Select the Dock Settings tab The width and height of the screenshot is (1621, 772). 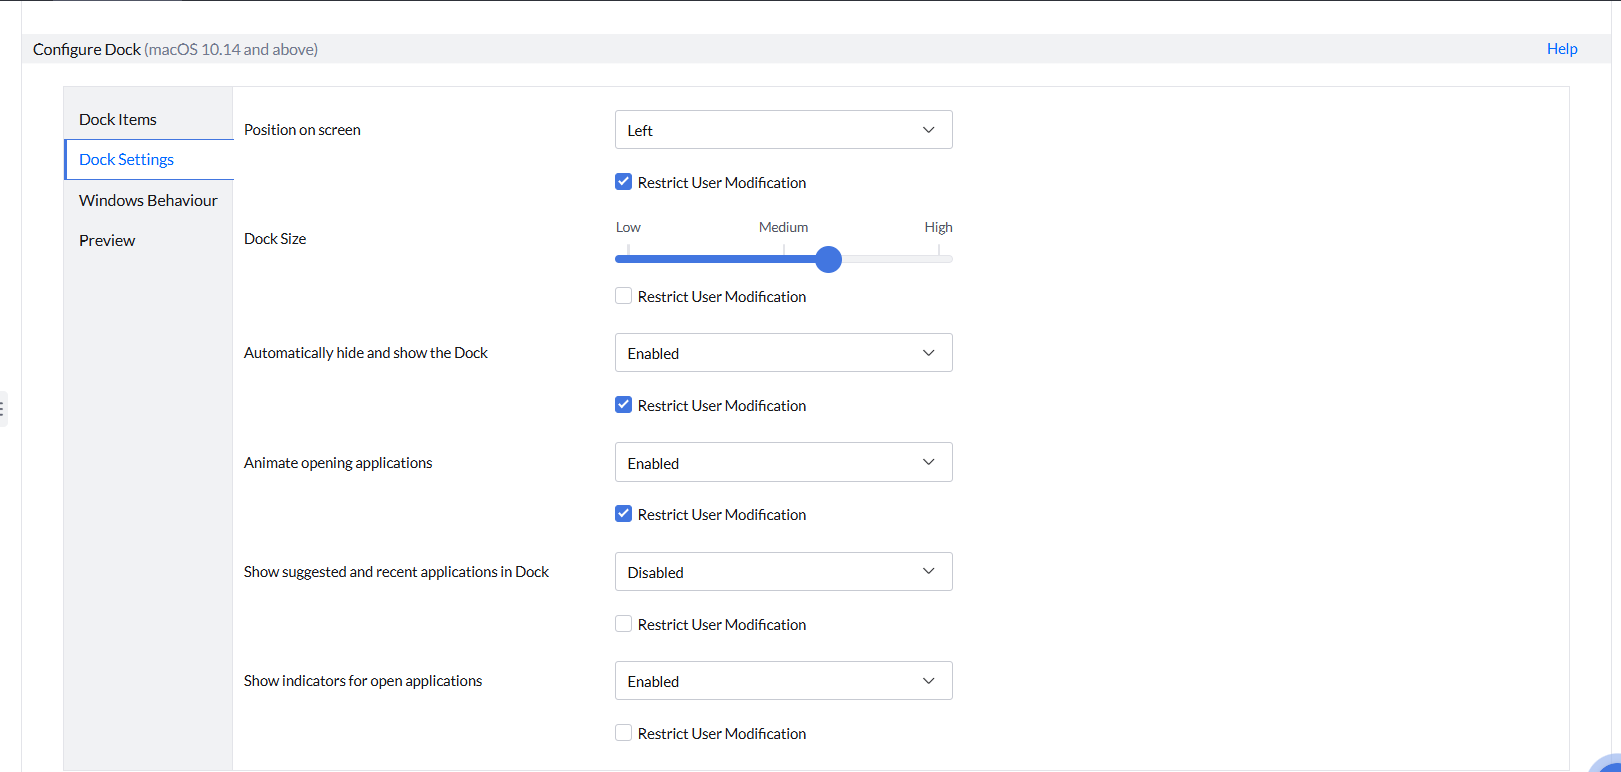[127, 160]
